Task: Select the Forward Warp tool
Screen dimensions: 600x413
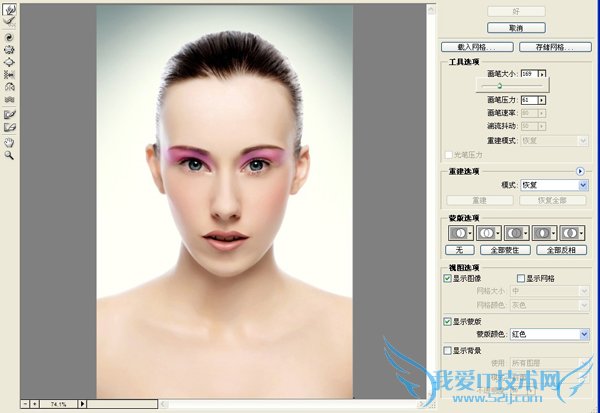Action: pos(9,10)
